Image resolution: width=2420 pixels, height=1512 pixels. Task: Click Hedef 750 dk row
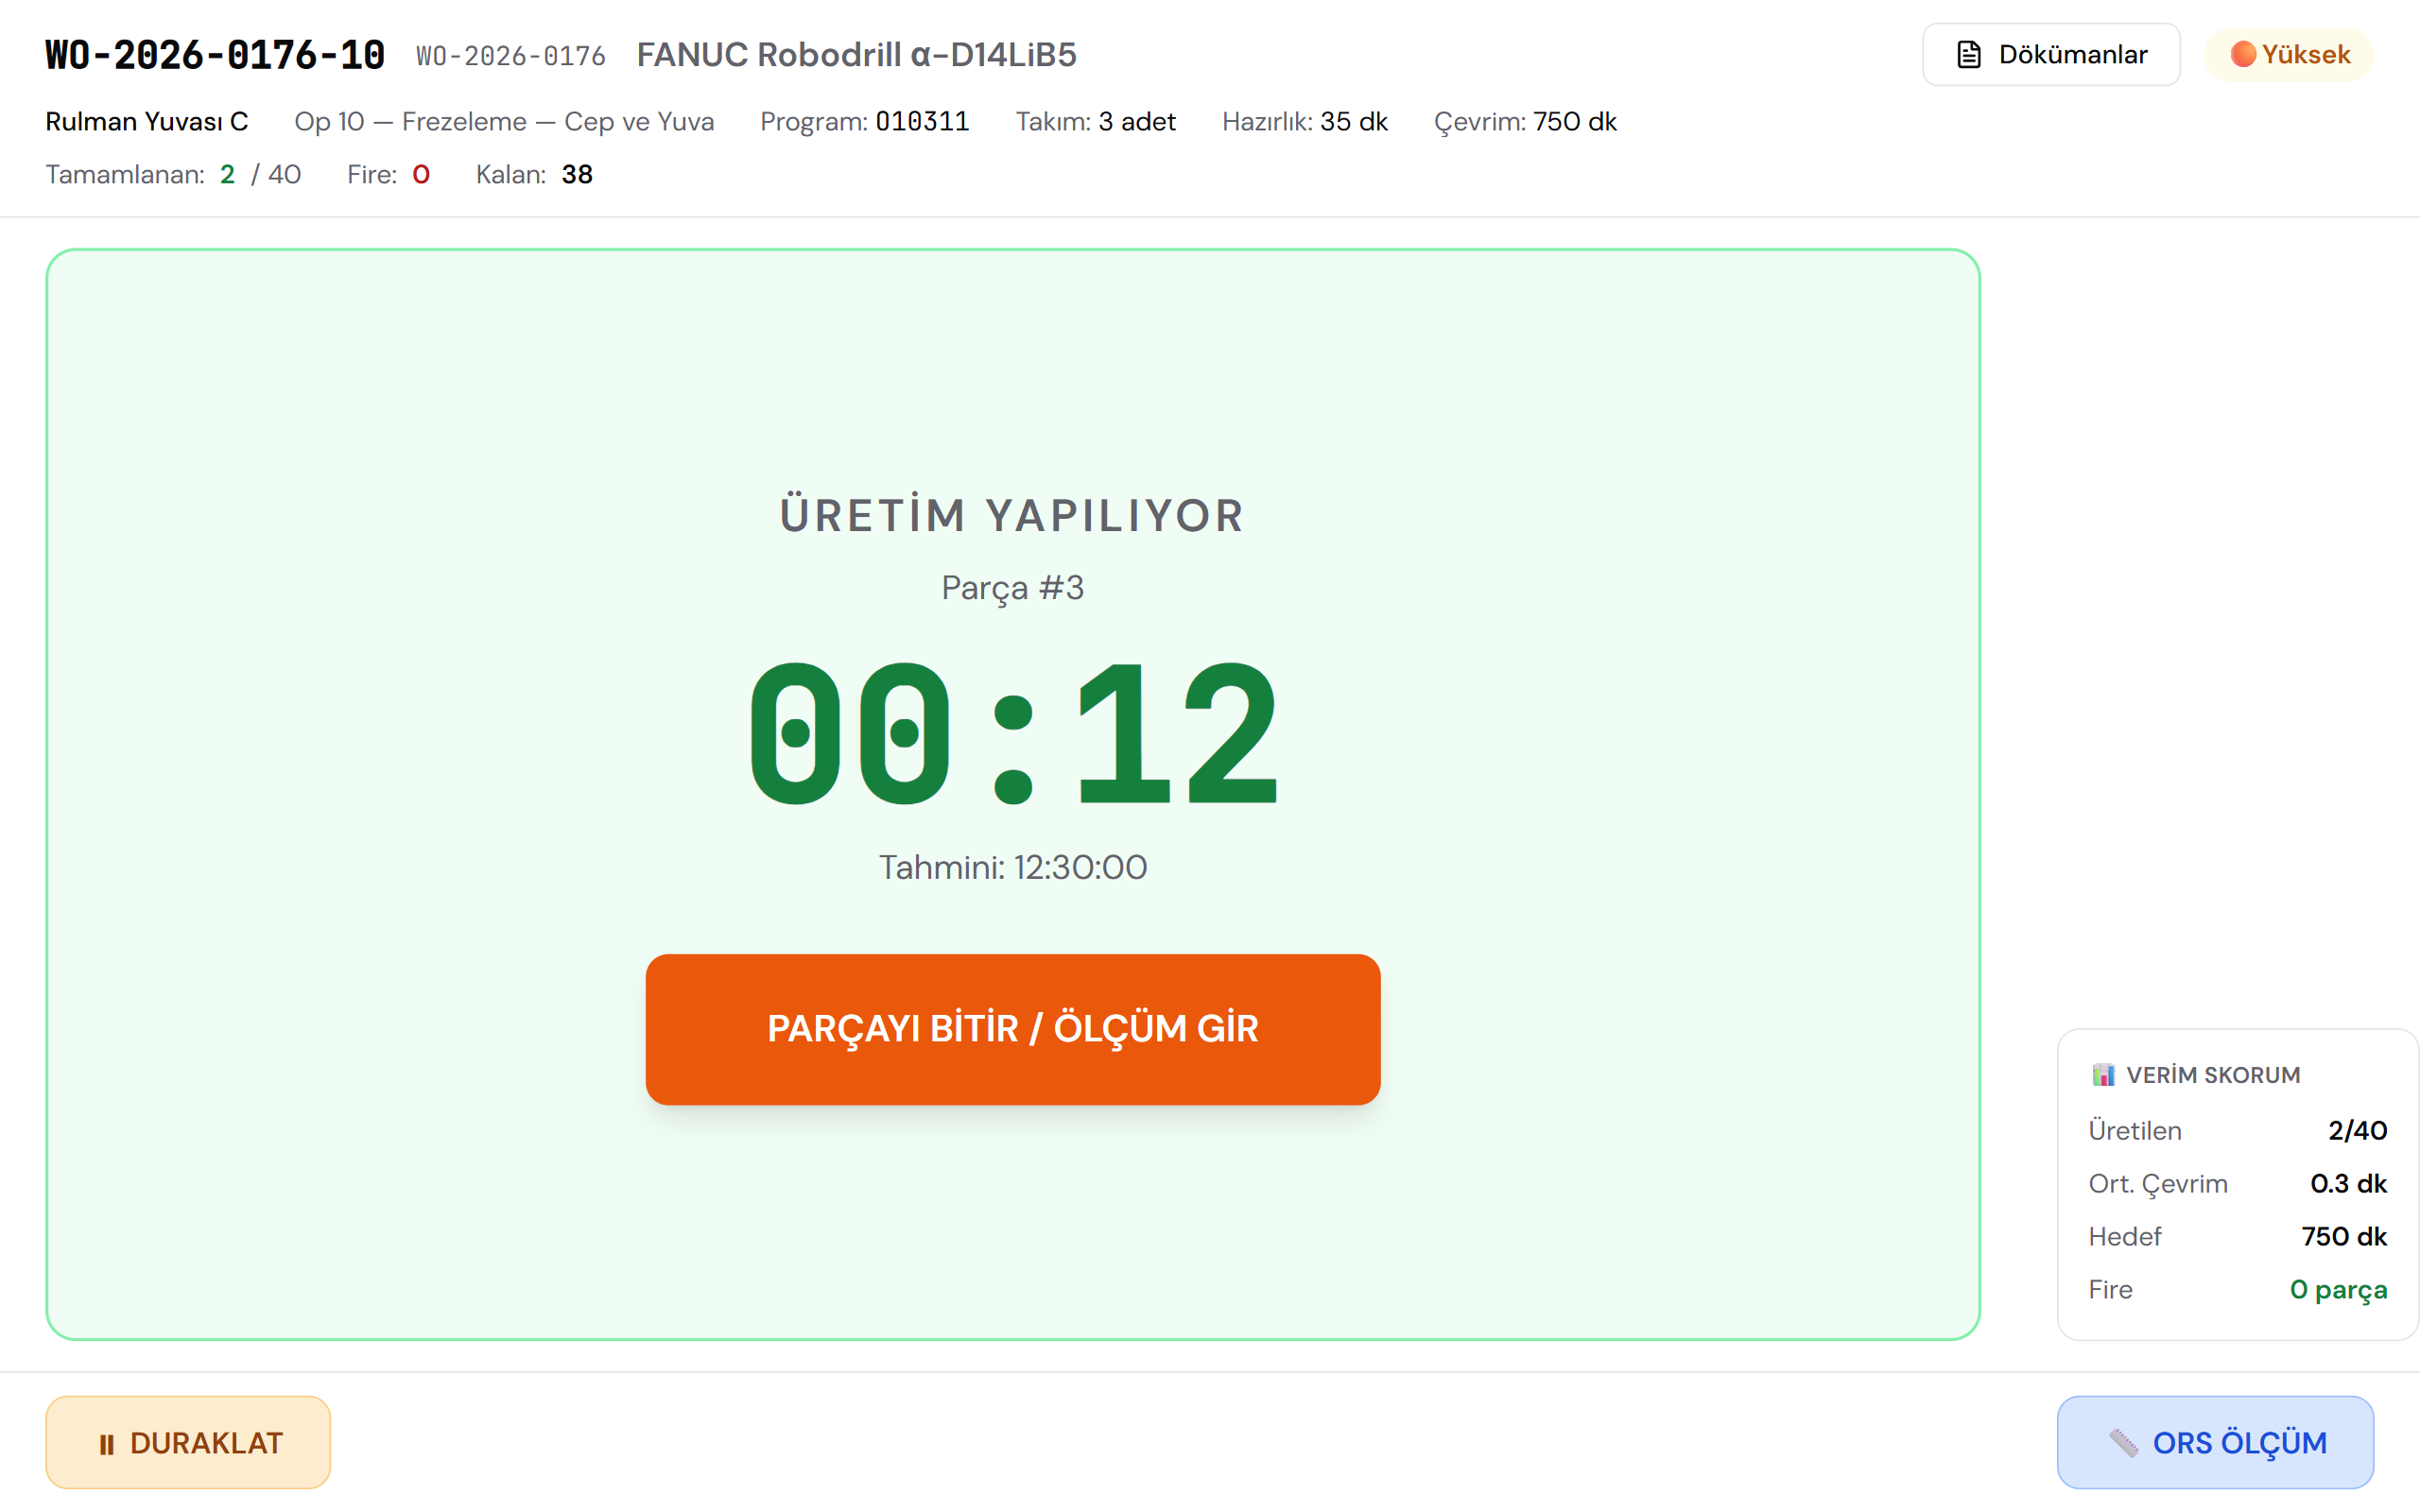(2237, 1236)
